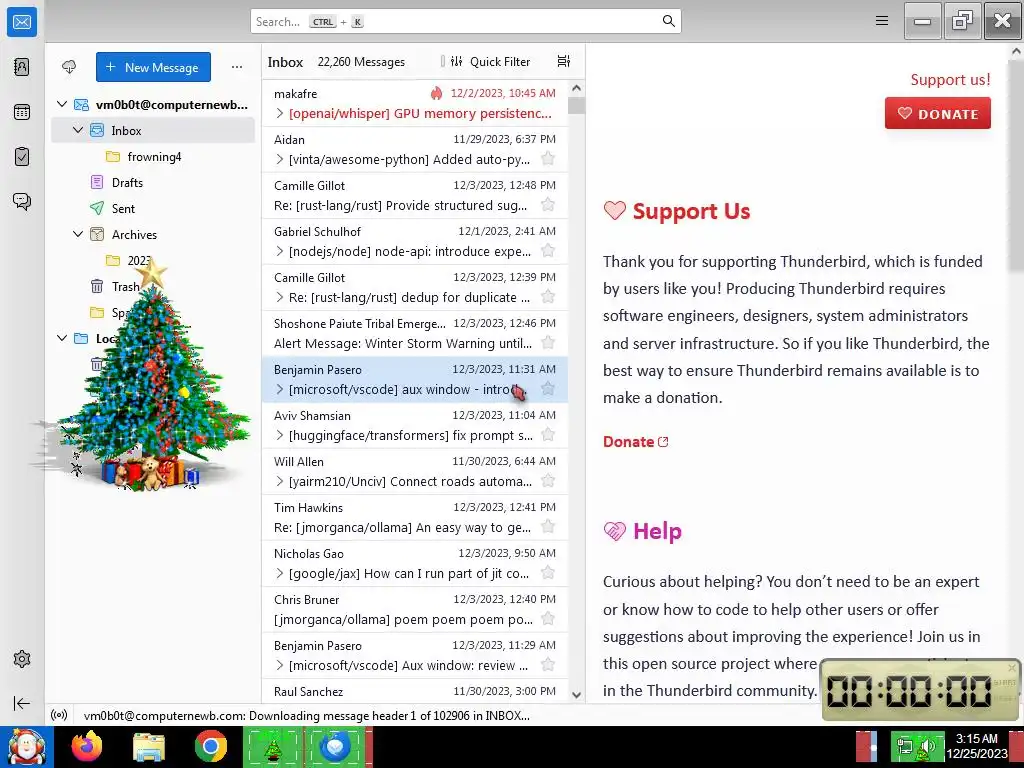
Task: Open the Chat space
Action: [22, 201]
